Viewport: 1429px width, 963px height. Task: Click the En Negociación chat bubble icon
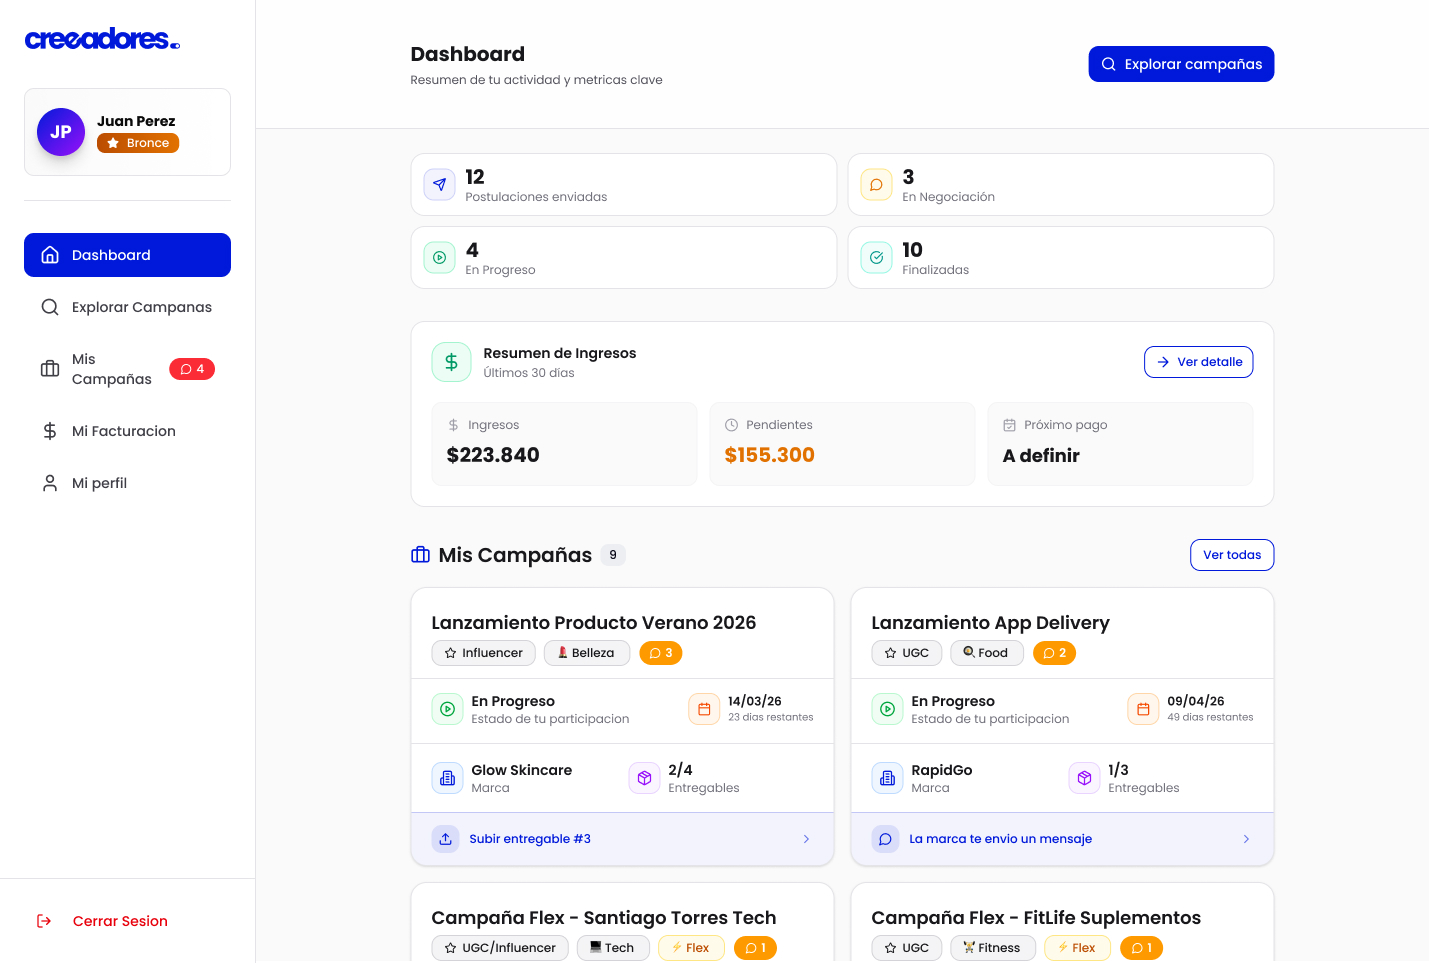point(876,185)
